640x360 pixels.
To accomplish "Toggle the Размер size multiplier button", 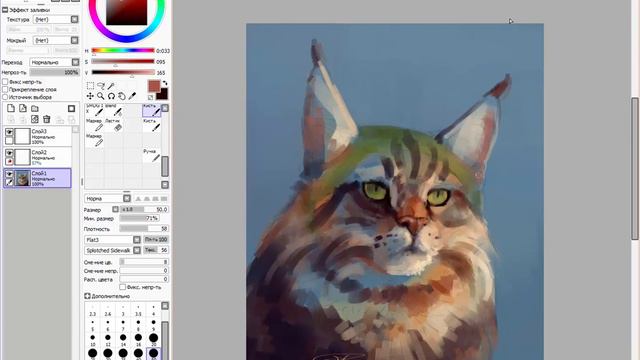I will [x=115, y=209].
